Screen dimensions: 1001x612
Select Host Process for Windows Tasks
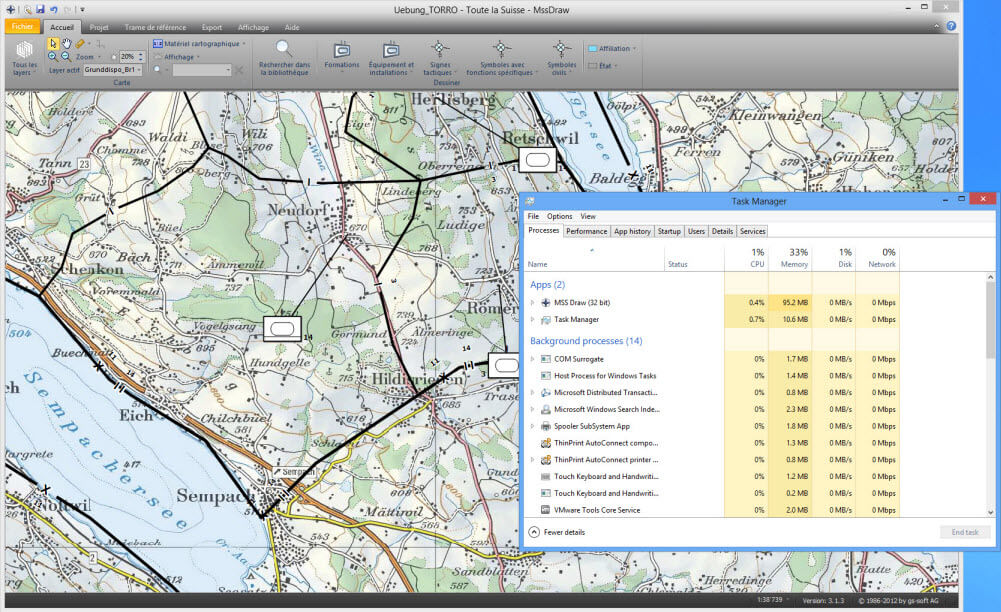click(x=712, y=376)
